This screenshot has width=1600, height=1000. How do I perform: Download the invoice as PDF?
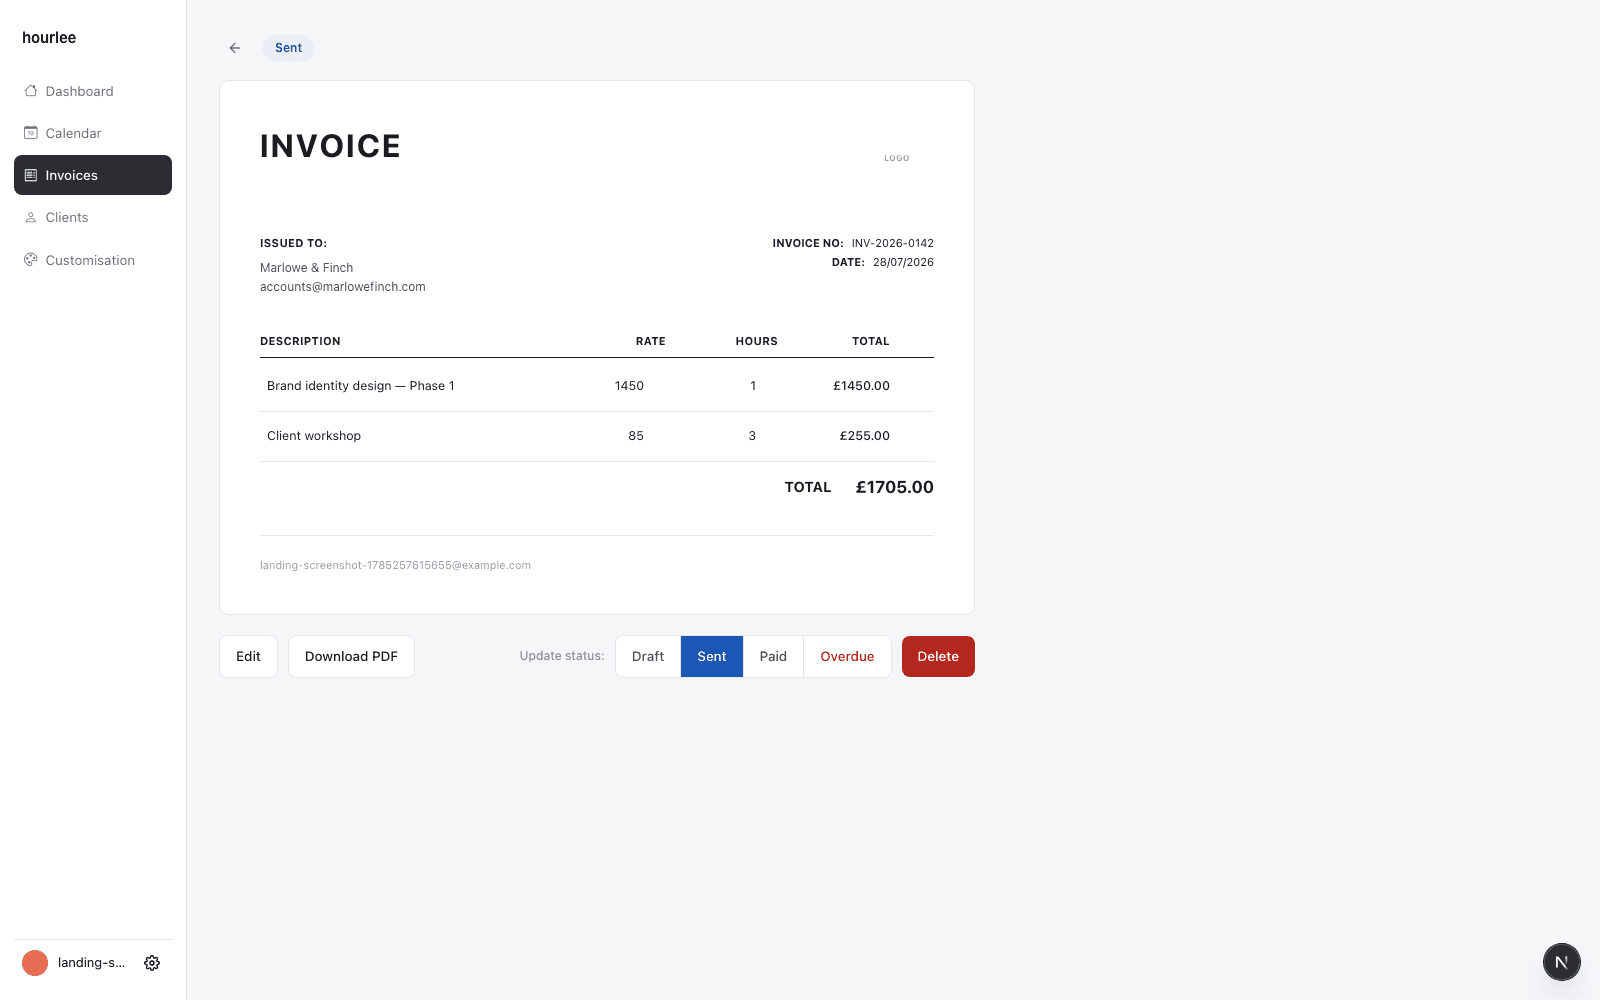(351, 657)
